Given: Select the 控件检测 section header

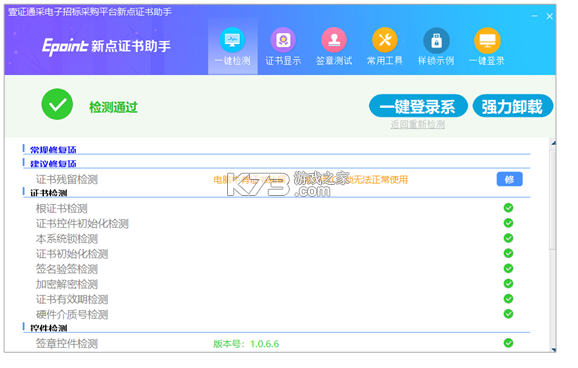Looking at the screenshot, I should click(49, 328).
